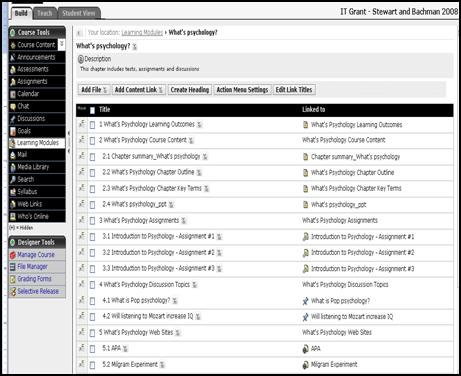Image resolution: width=461 pixels, height=376 pixels.
Task: Open the File Manager designer tool
Action: click(32, 267)
